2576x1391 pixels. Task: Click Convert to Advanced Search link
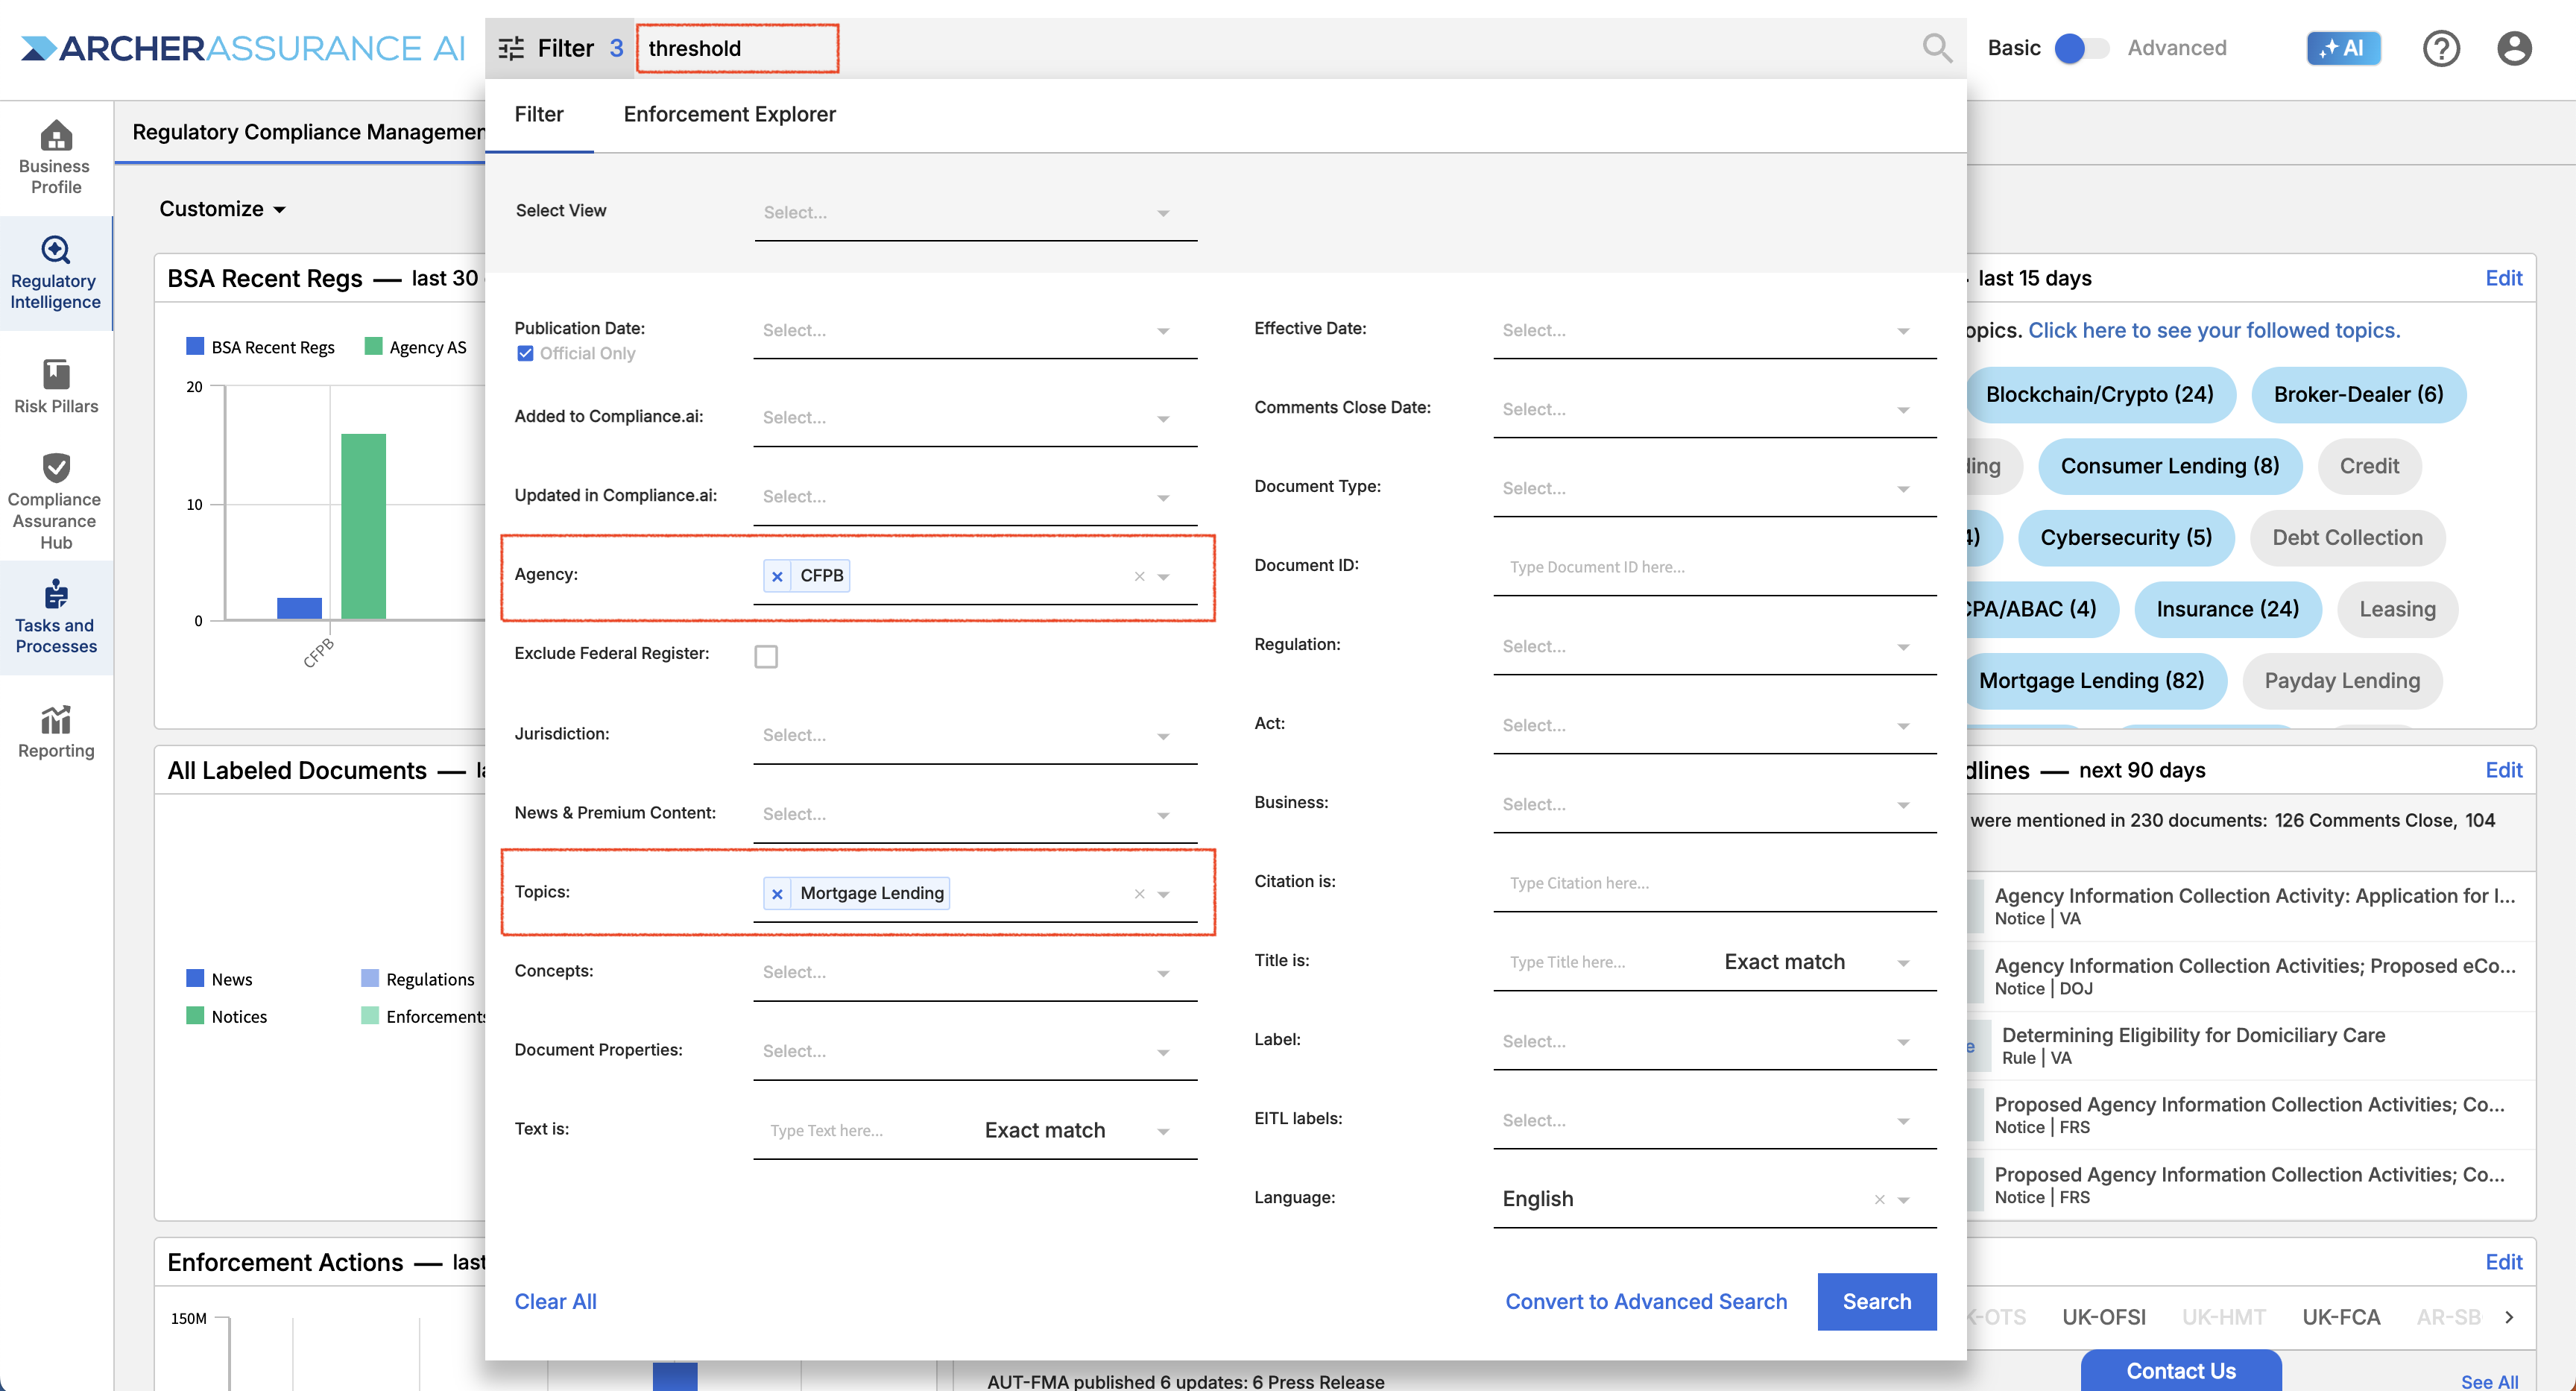click(1646, 1301)
